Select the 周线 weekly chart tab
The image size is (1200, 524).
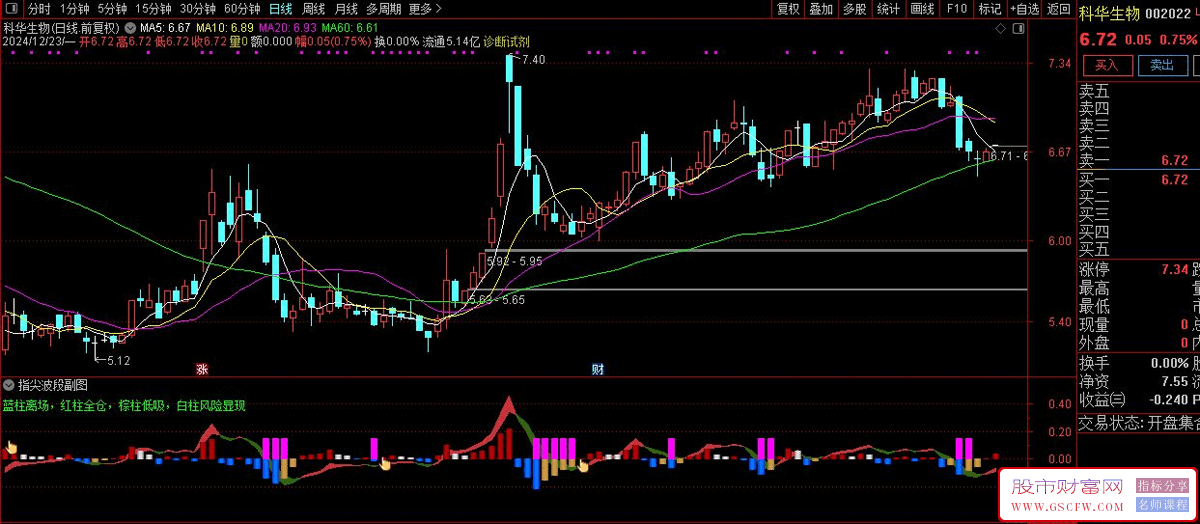(x=313, y=9)
